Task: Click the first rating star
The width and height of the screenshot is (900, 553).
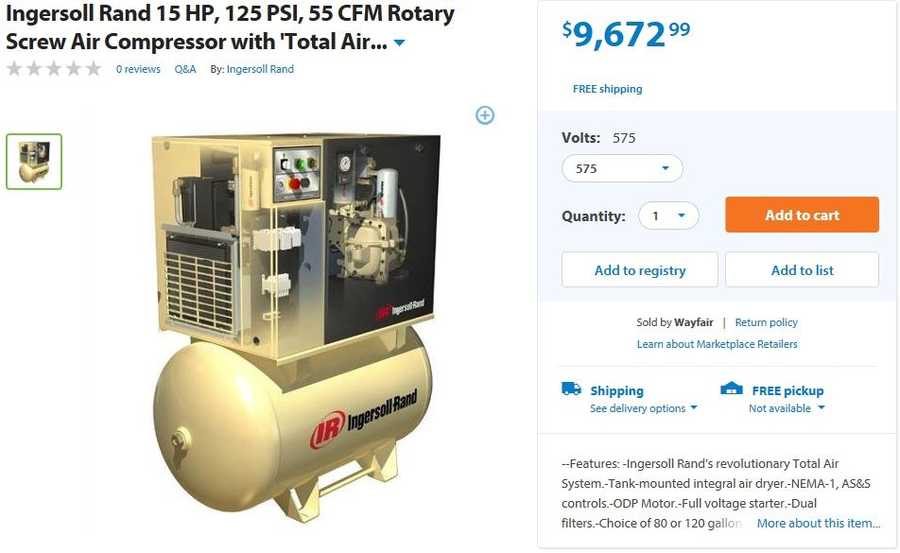Action: (14, 69)
